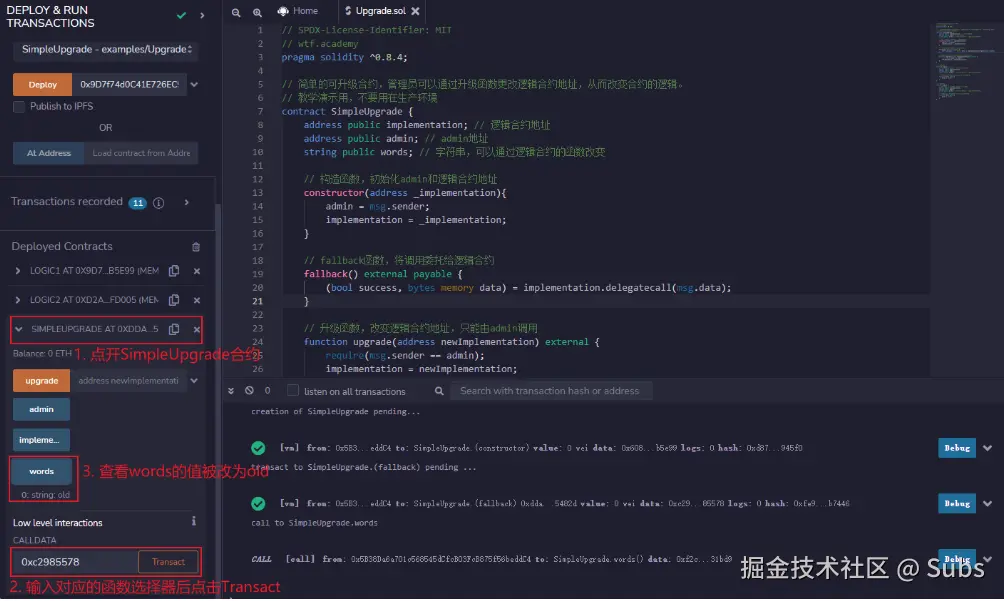1004x601 pixels.
Task: Clear the terminal console output
Action: click(x=247, y=390)
